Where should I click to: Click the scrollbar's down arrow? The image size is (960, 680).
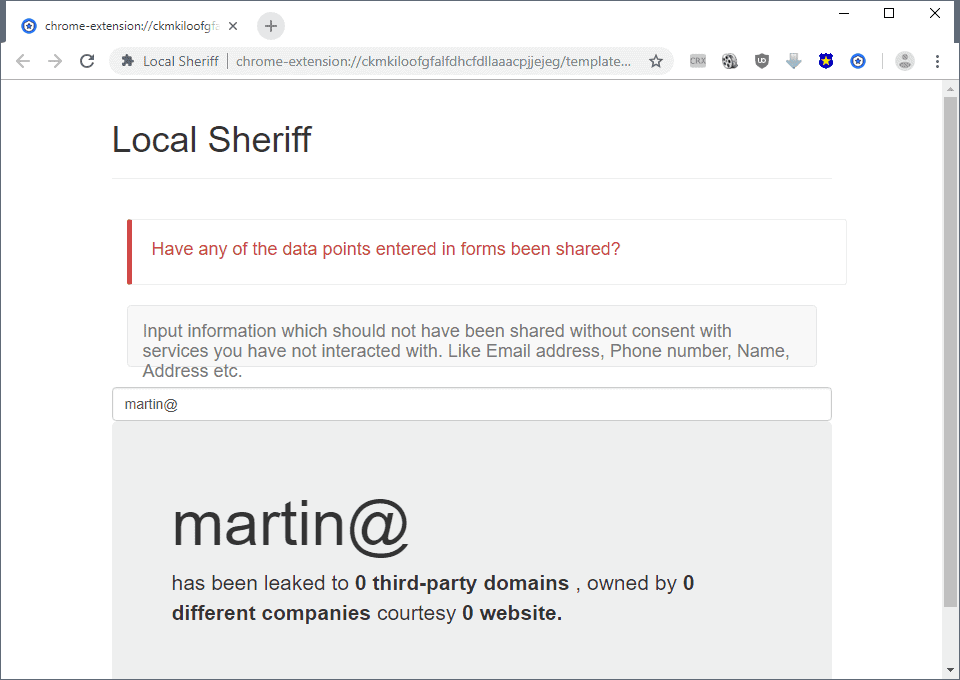click(x=951, y=669)
